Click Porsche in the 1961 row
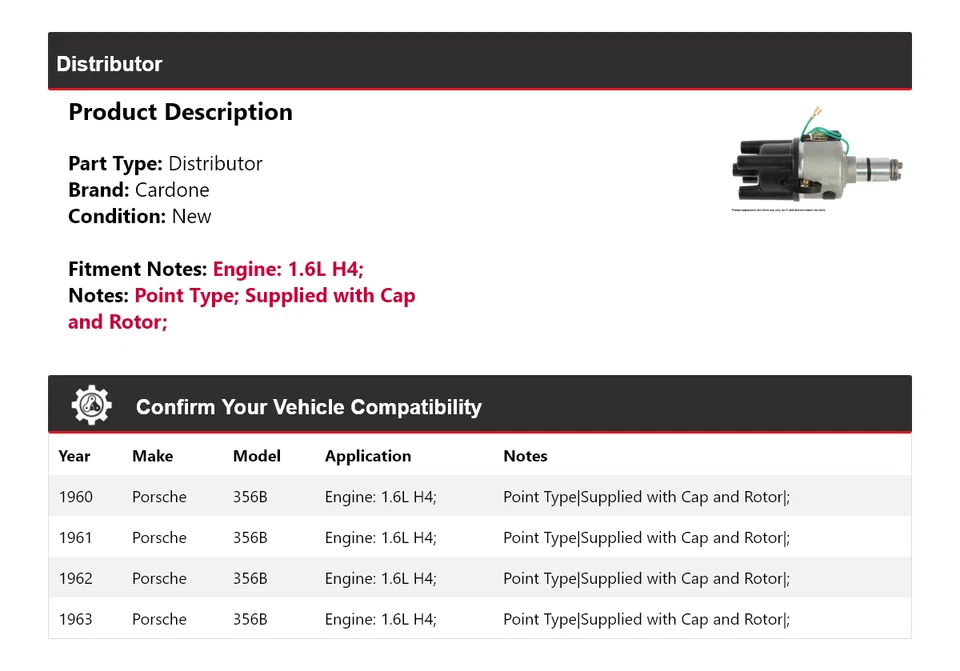 coord(159,538)
